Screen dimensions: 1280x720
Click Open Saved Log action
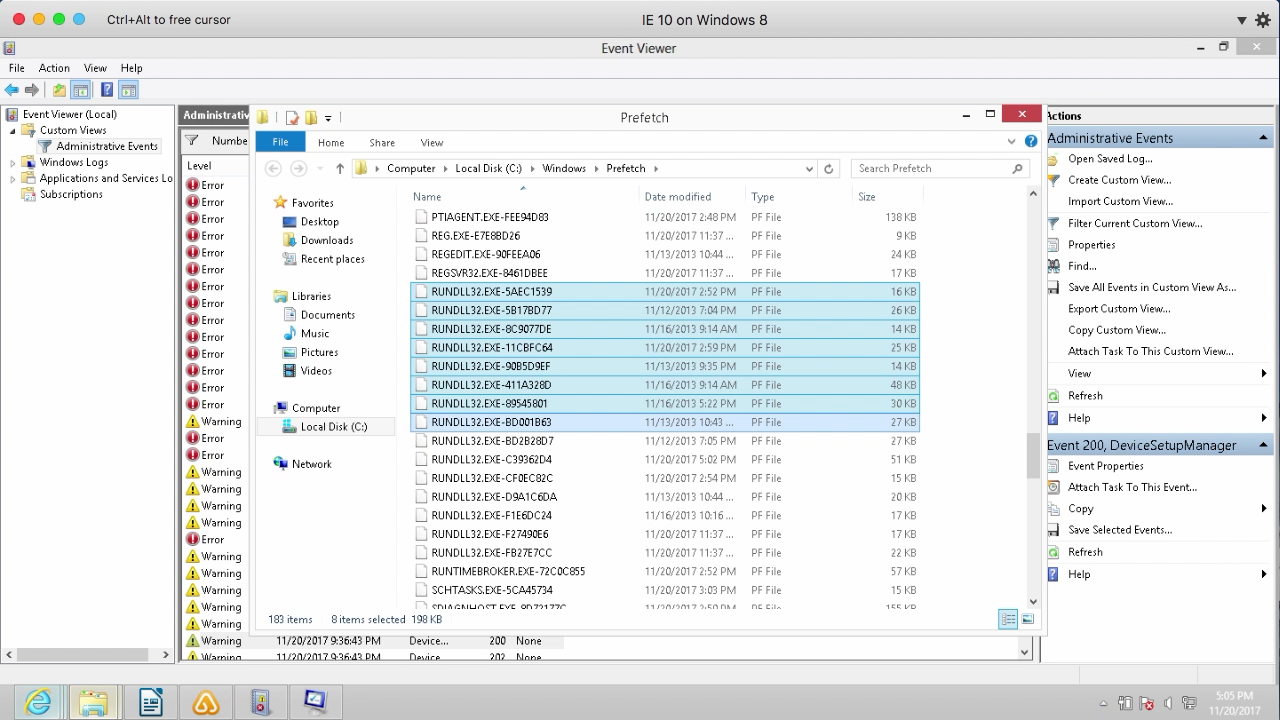[1110, 159]
